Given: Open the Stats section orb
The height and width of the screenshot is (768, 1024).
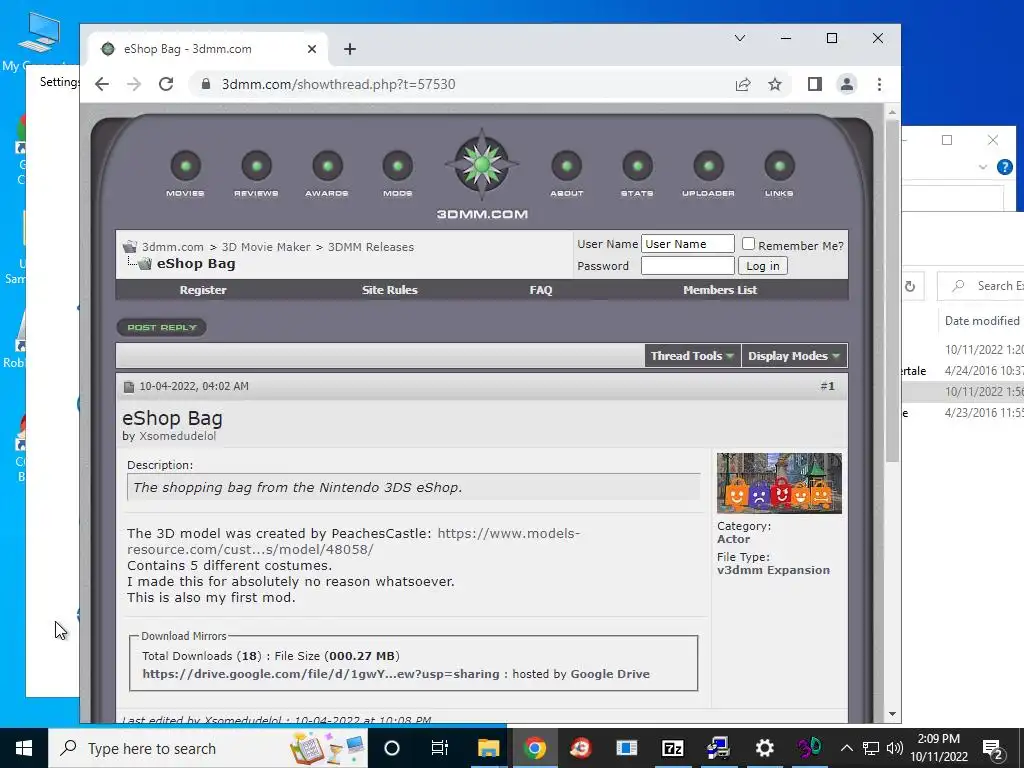Looking at the screenshot, I should click(x=637, y=166).
